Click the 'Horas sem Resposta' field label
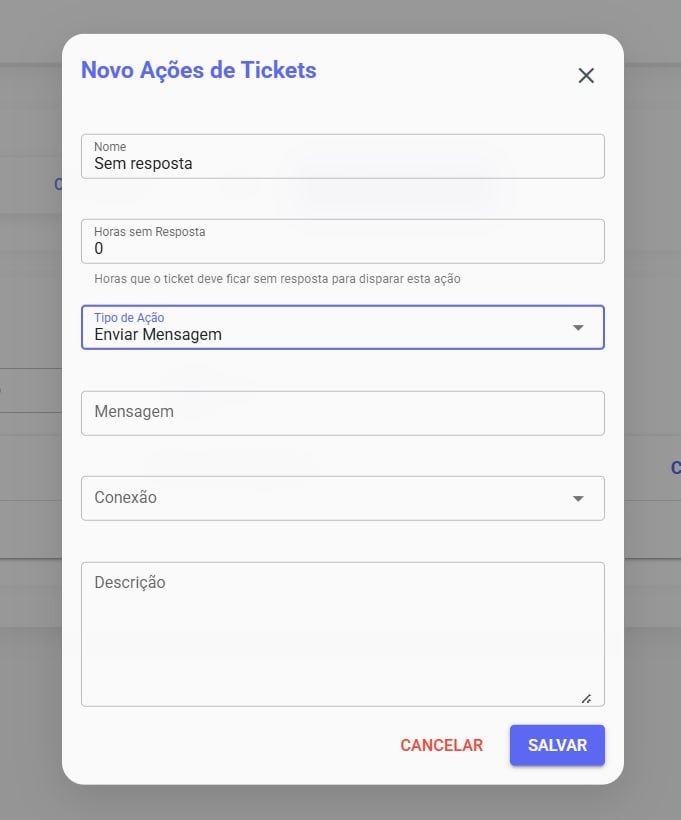The image size is (681, 820). pyautogui.click(x=149, y=231)
